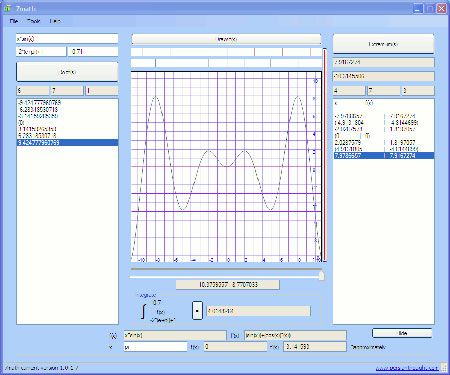
Task: Select the -6.28318530718 row in the left list
Action: tap(67, 109)
